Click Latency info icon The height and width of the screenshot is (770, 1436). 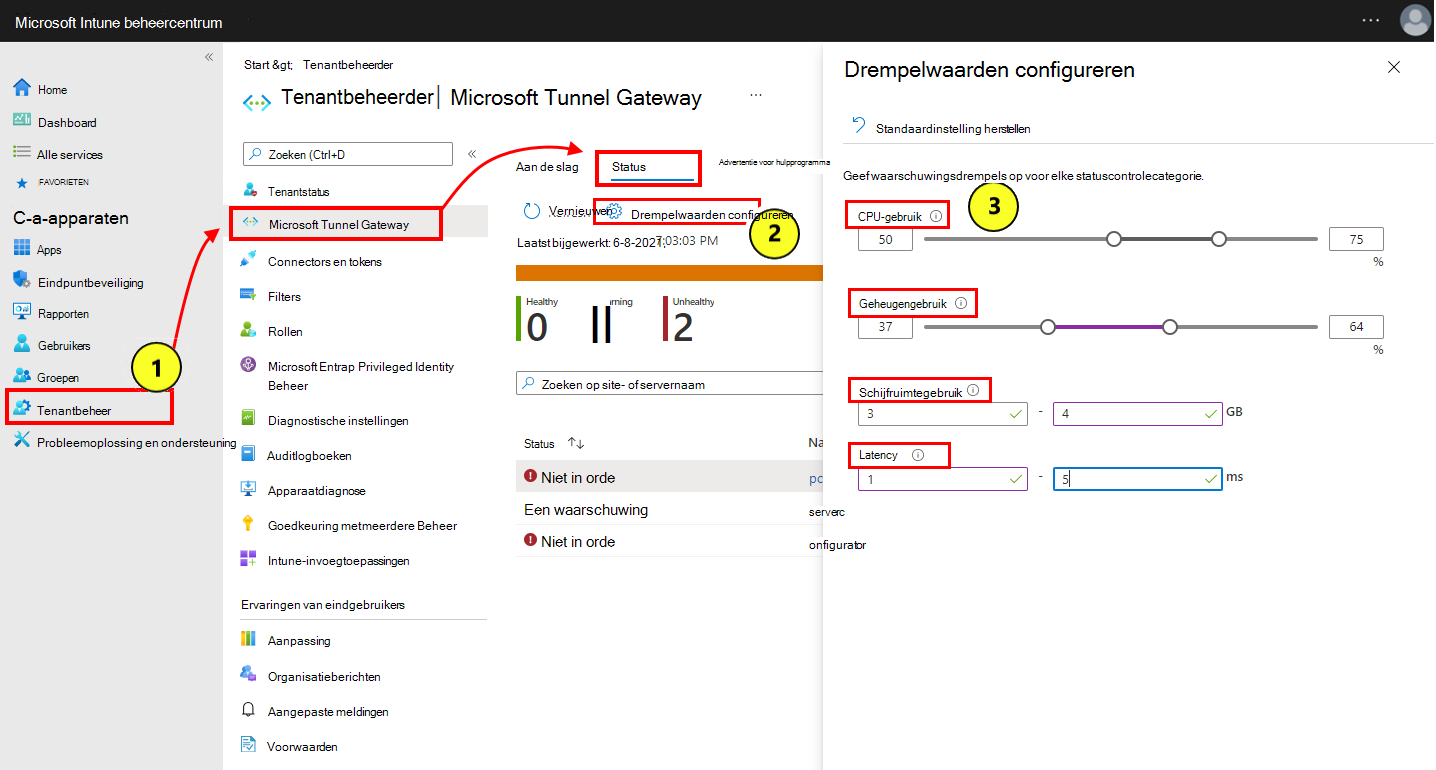[918, 455]
